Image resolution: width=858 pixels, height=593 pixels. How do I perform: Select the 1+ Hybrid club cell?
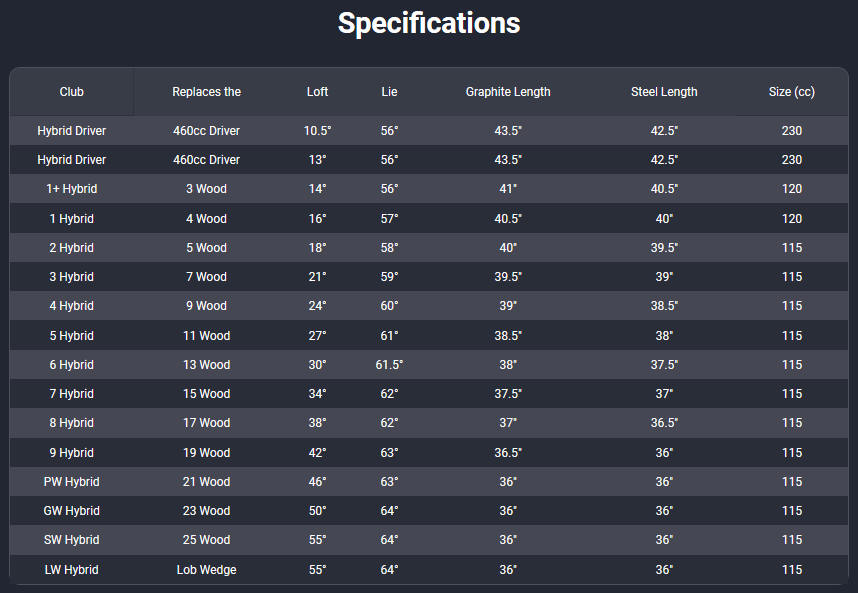71,189
